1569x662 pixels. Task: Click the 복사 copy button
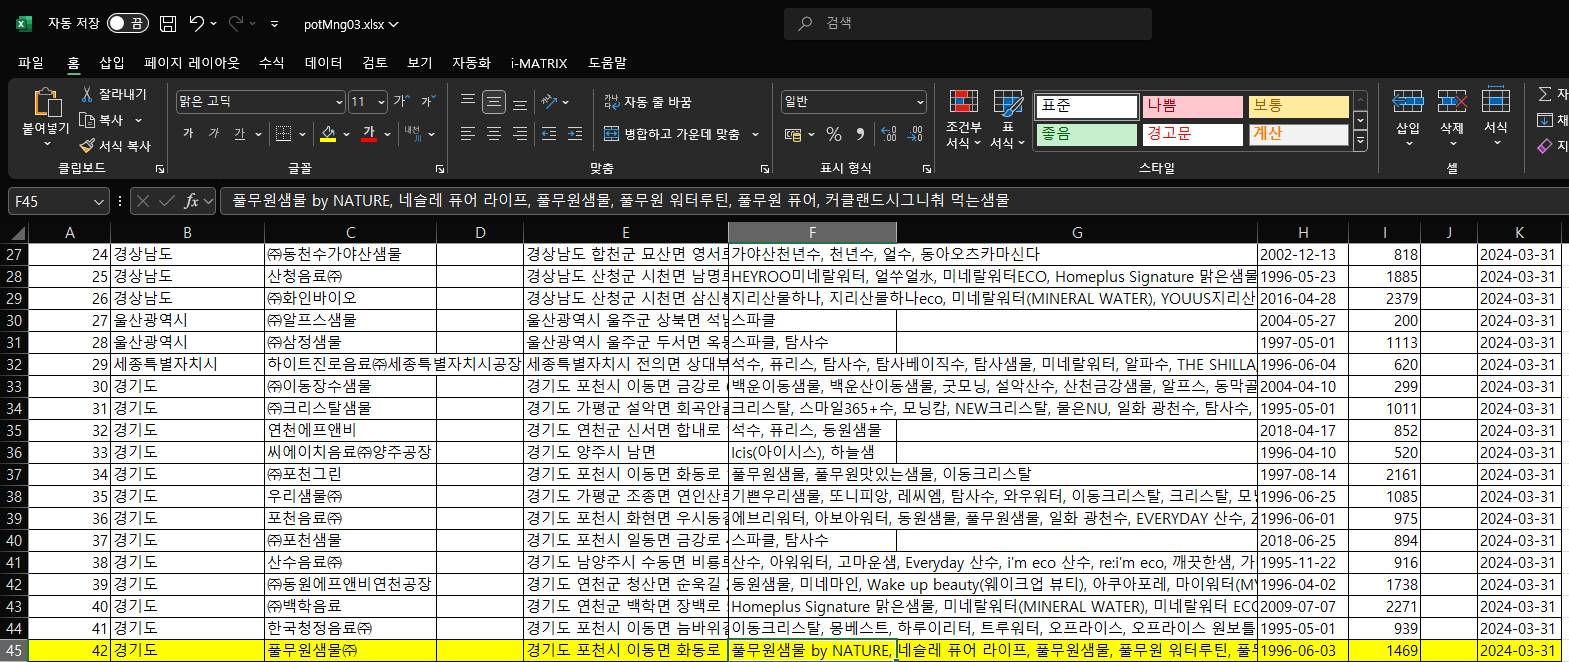[x=102, y=120]
